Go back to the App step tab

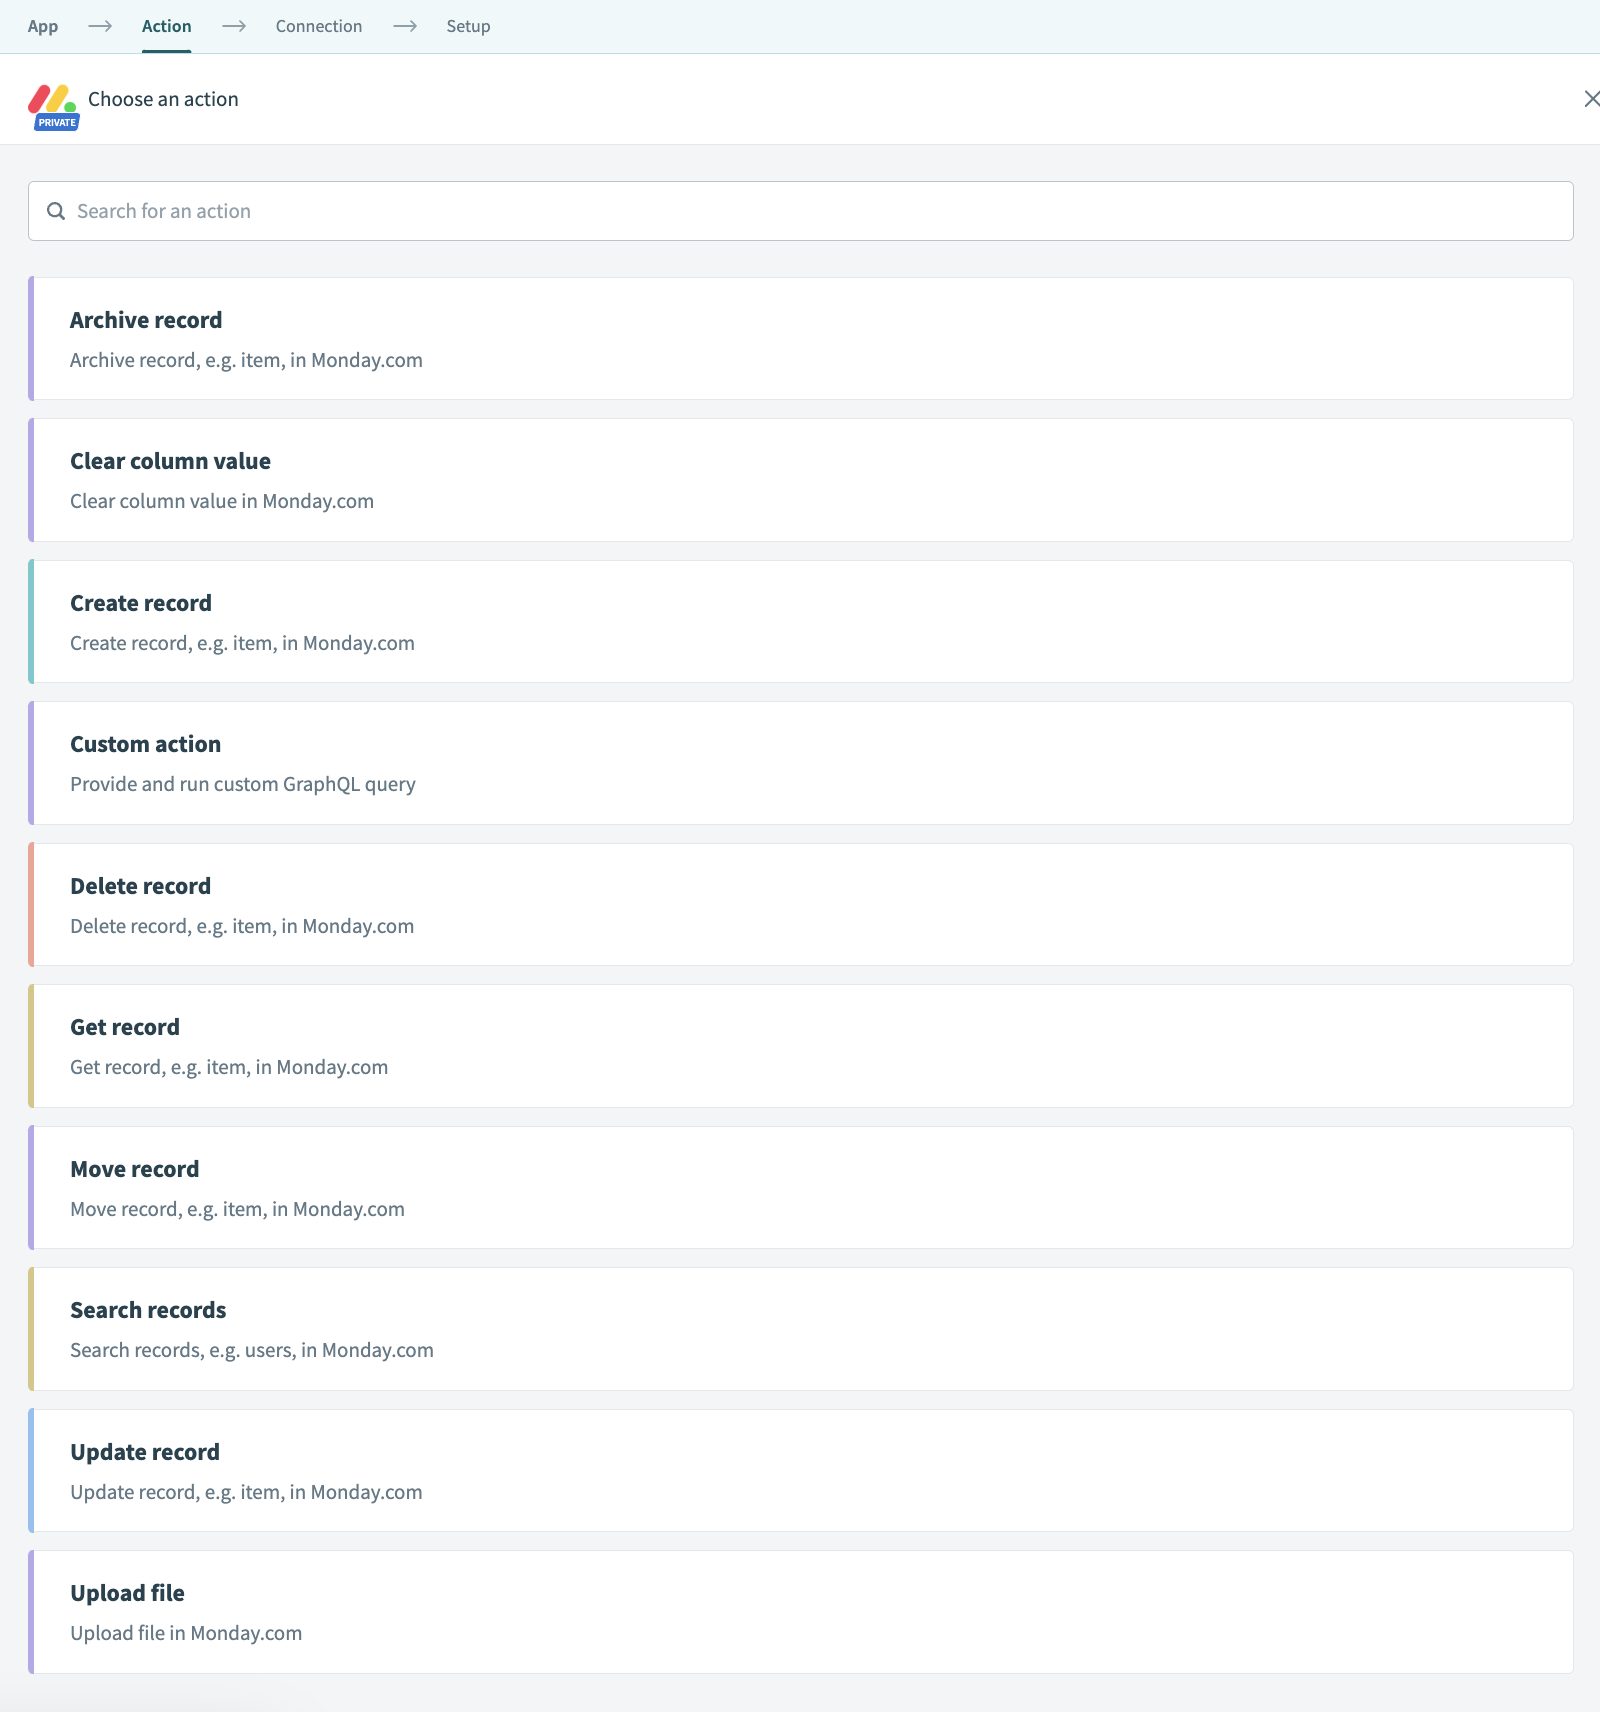point(43,26)
